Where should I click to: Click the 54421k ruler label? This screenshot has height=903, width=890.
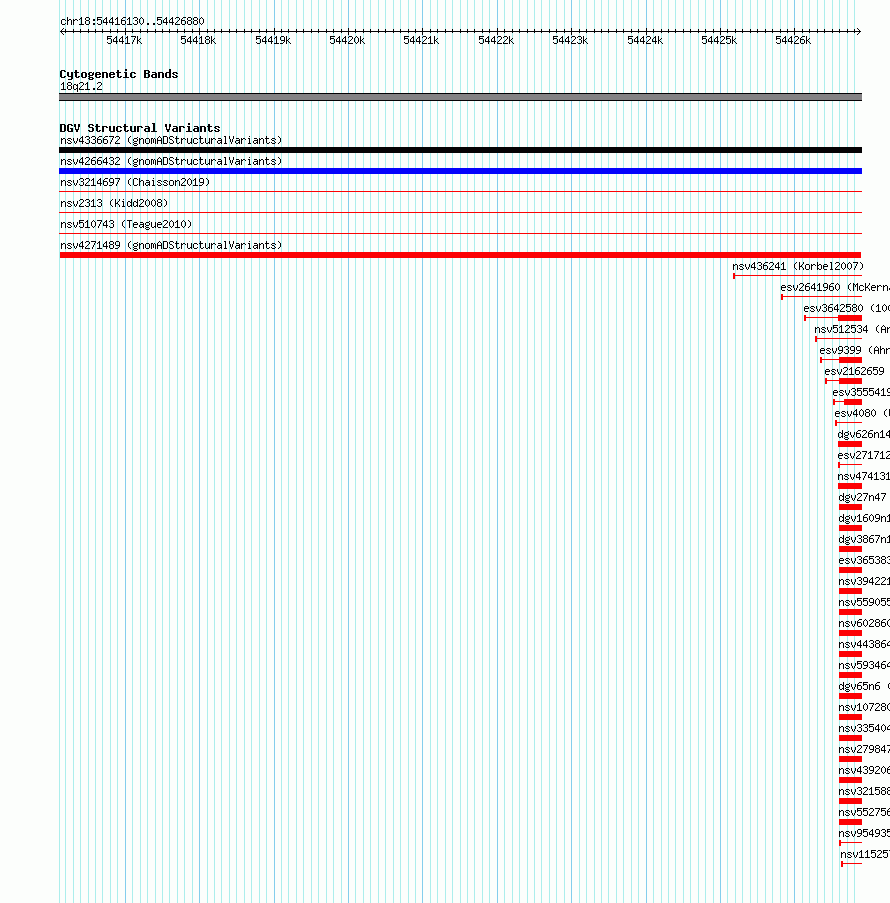click(421, 40)
